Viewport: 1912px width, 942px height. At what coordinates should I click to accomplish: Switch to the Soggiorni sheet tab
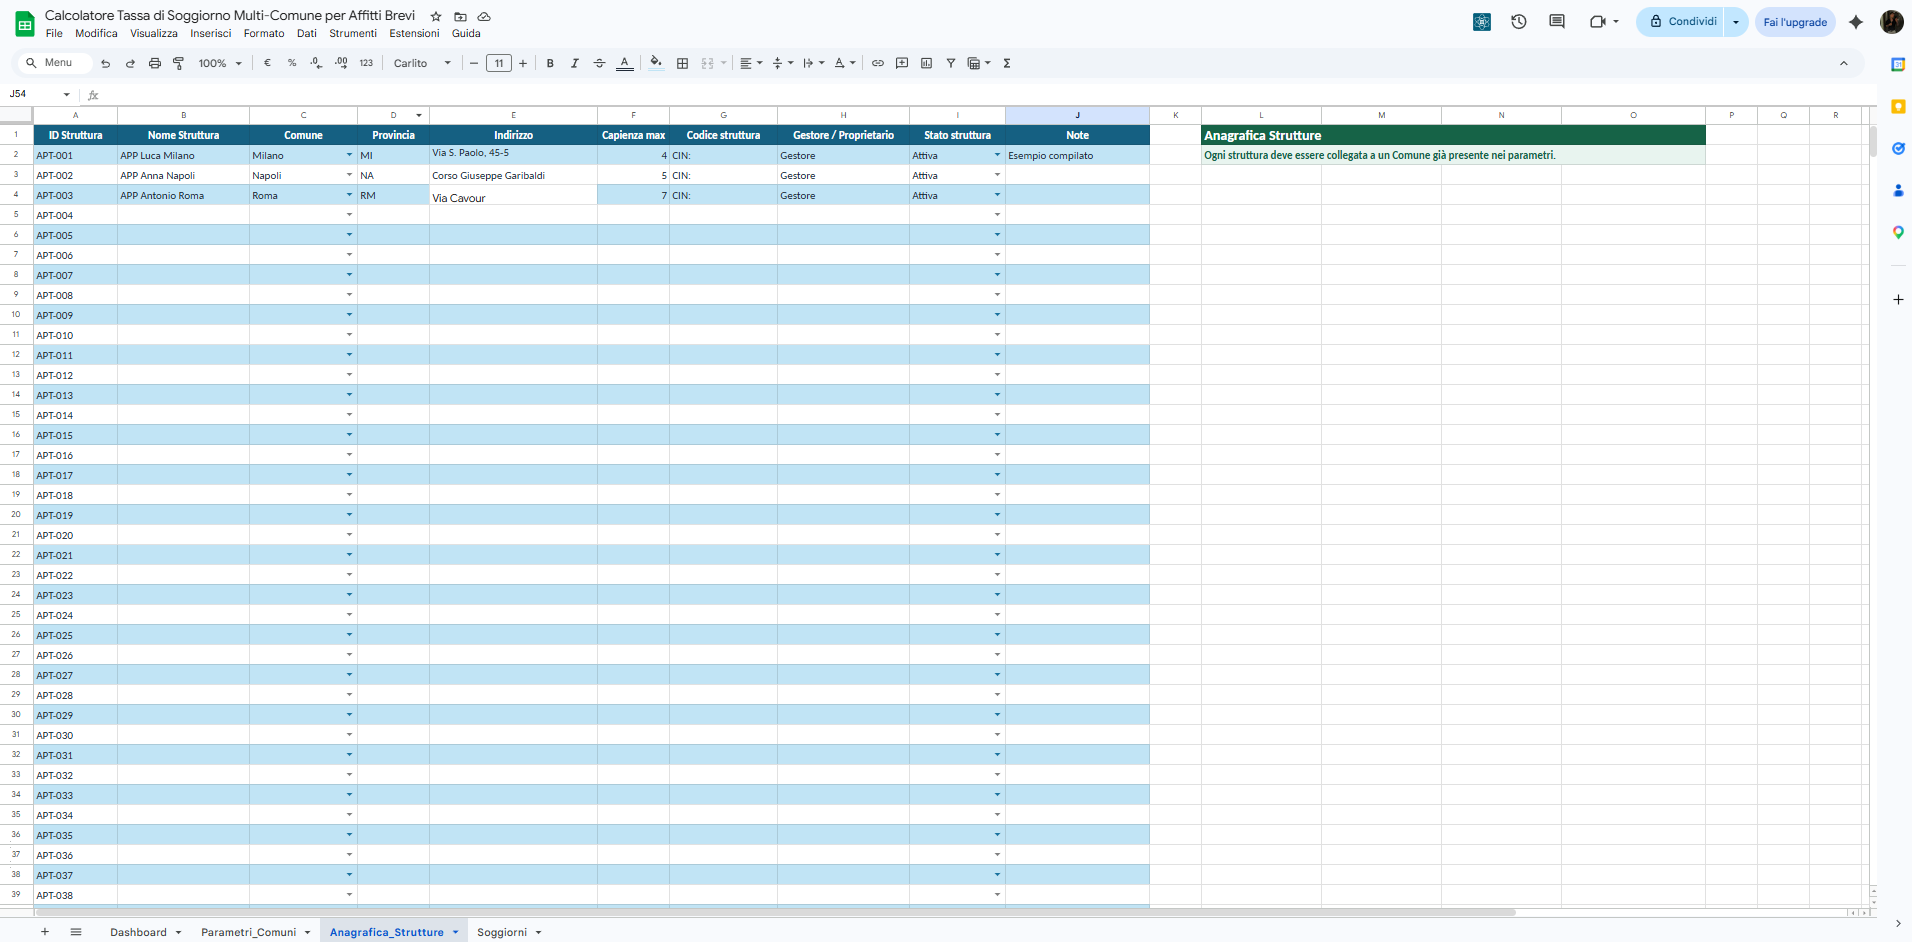click(x=501, y=932)
